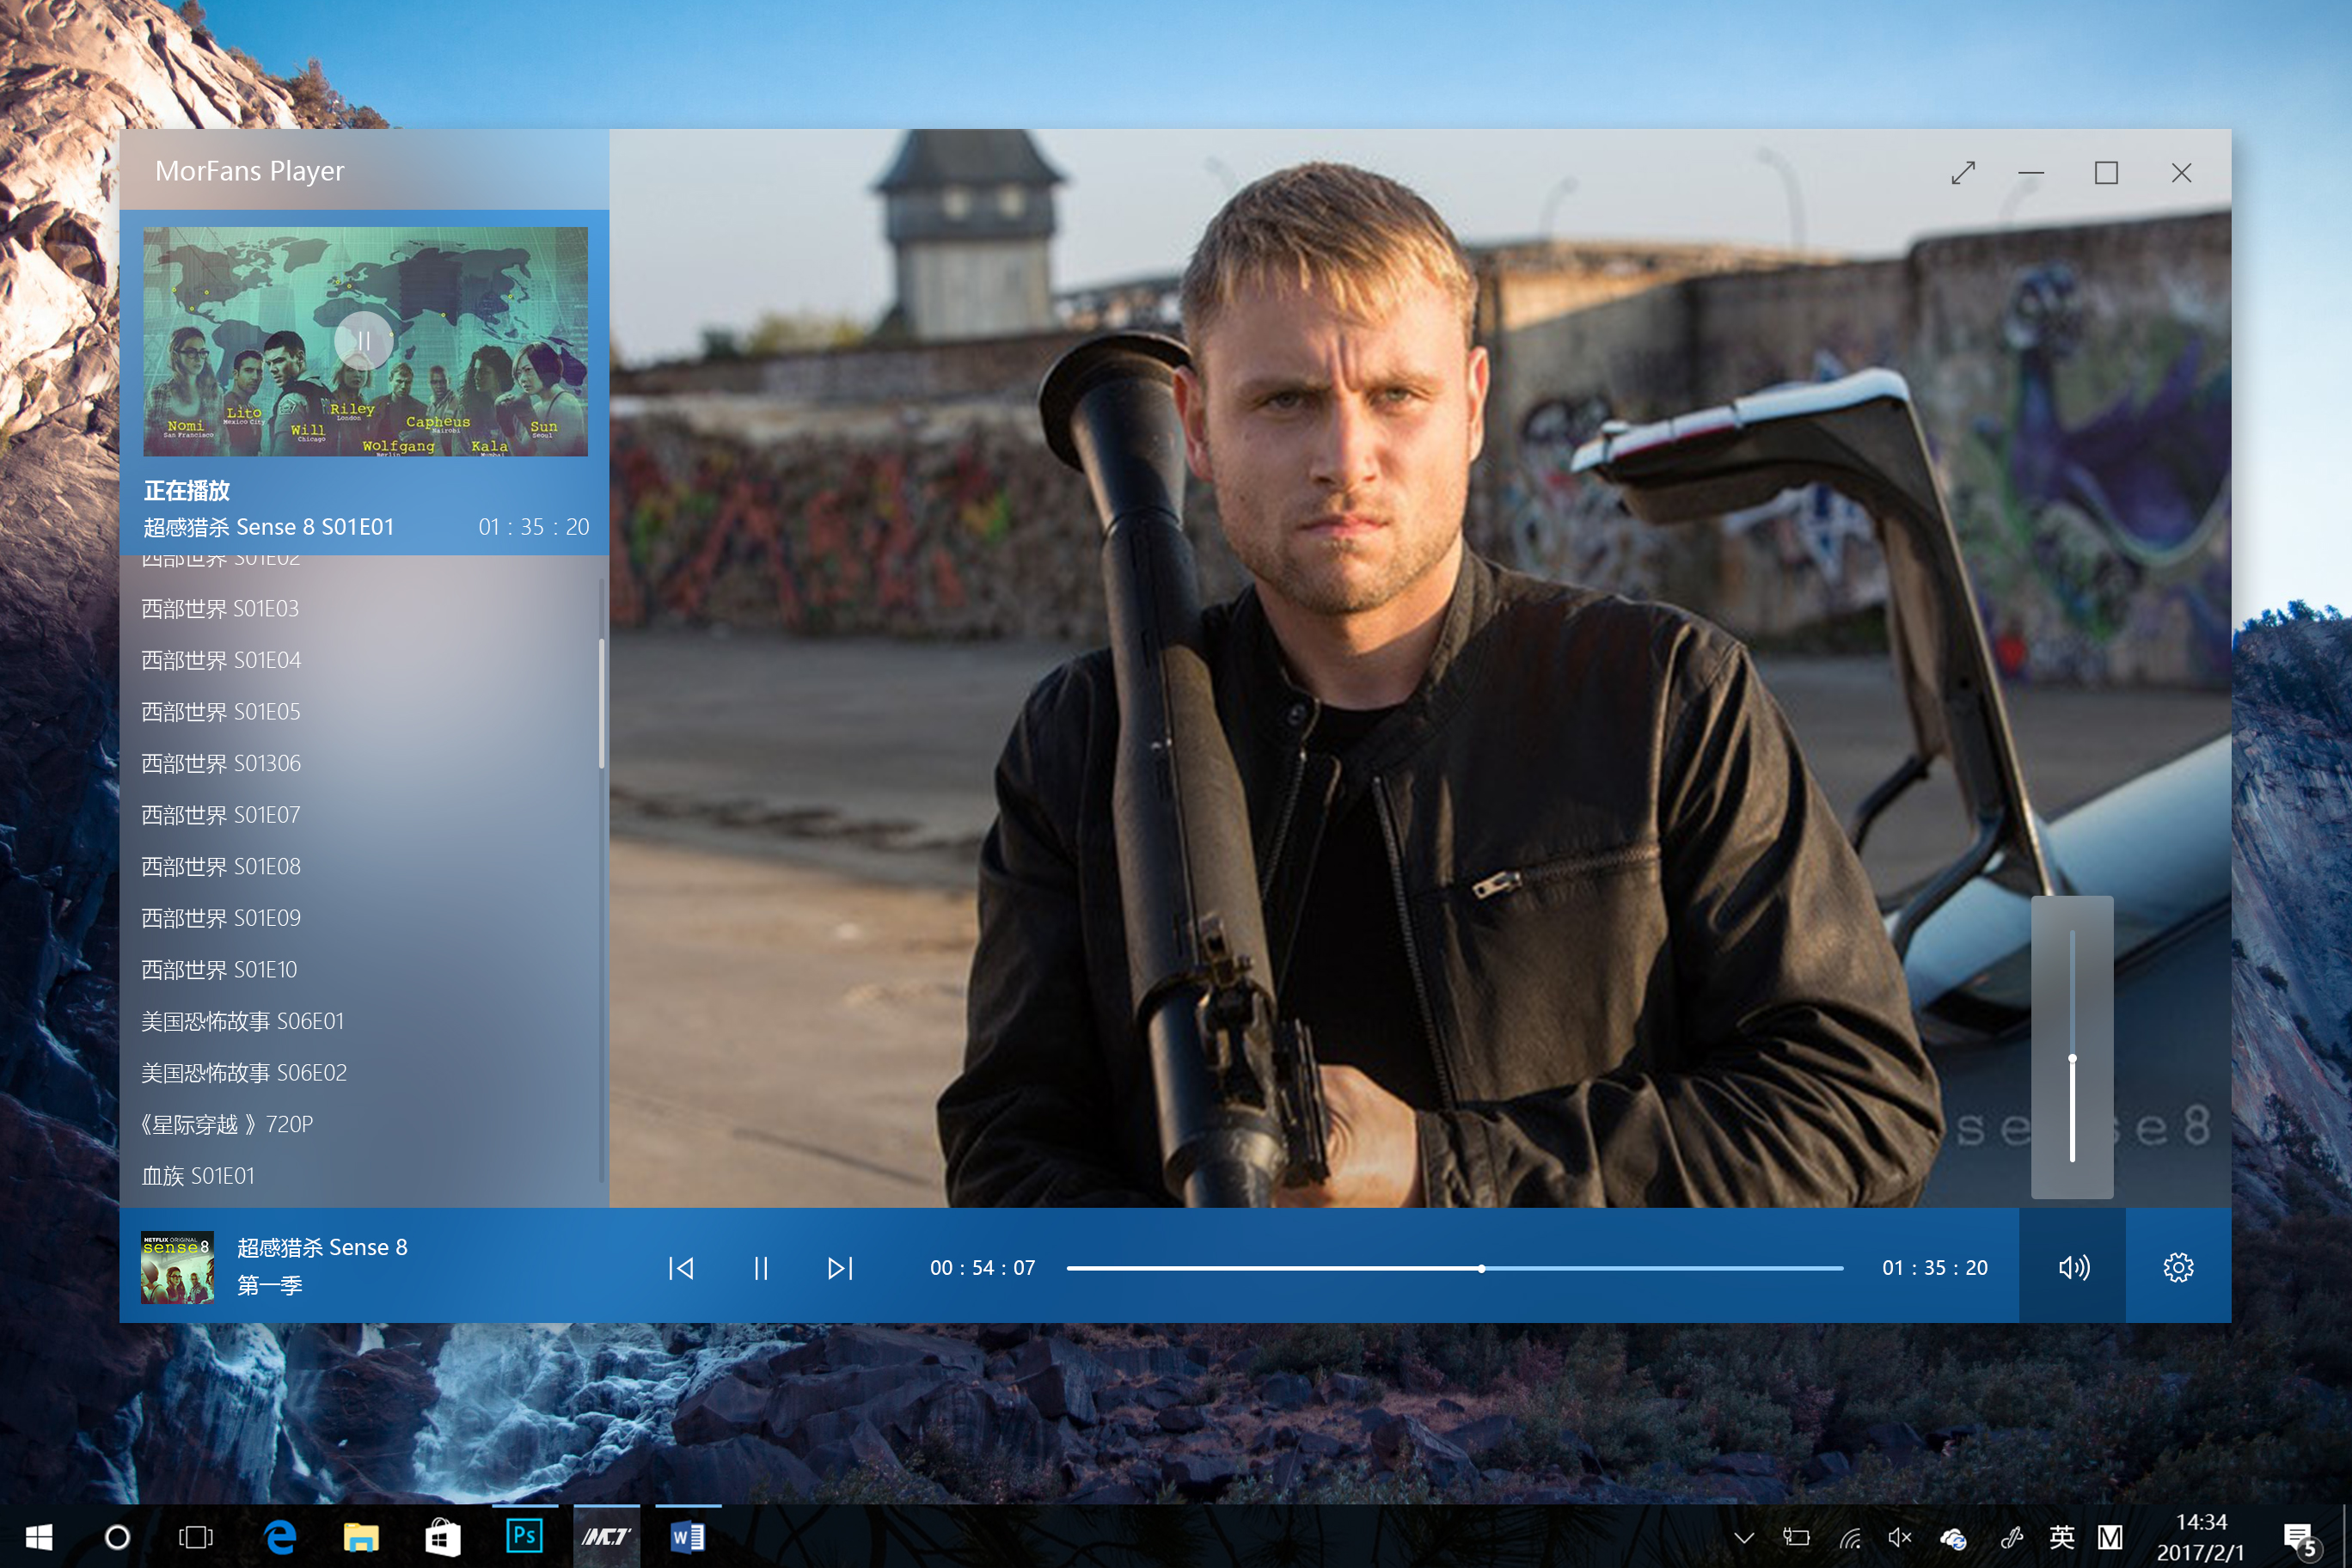Screen dimensions: 2352x1568
Task: Click the 超感猎杀 Sense 8 title in bottom bar
Action: point(322,1247)
